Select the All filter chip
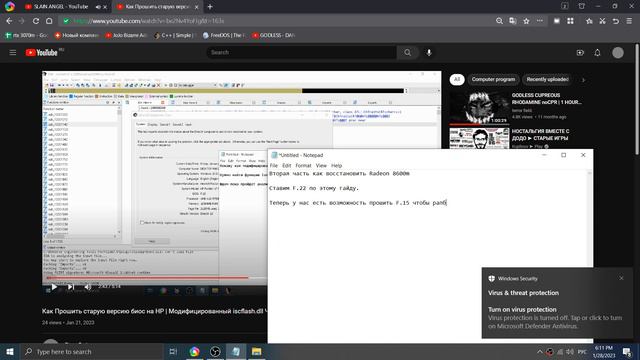 (x=457, y=80)
